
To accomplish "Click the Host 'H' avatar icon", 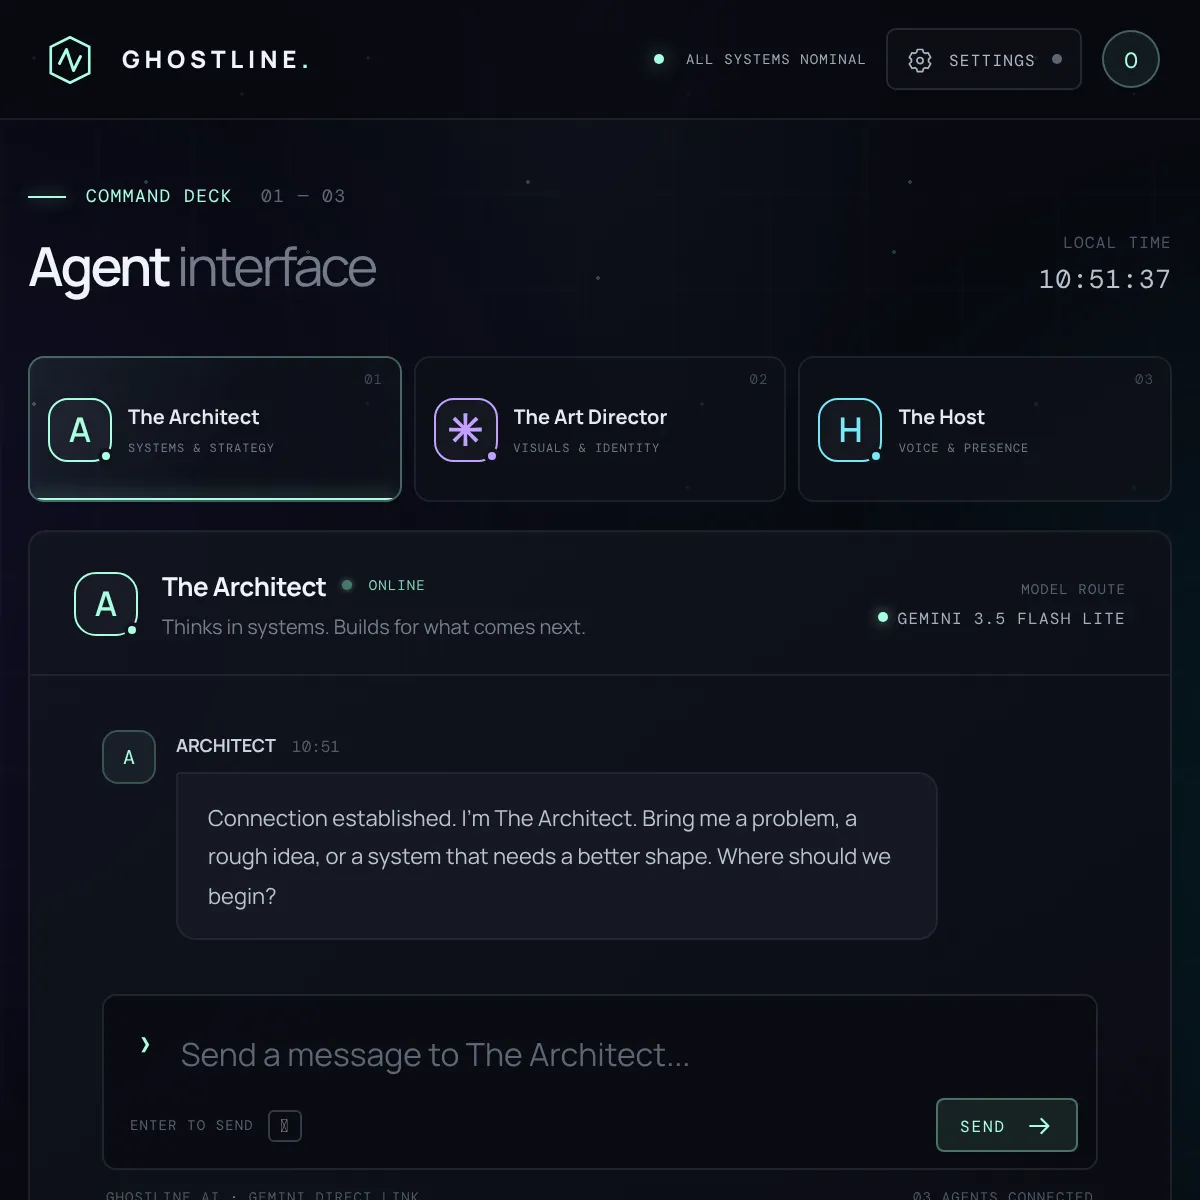I will (850, 430).
